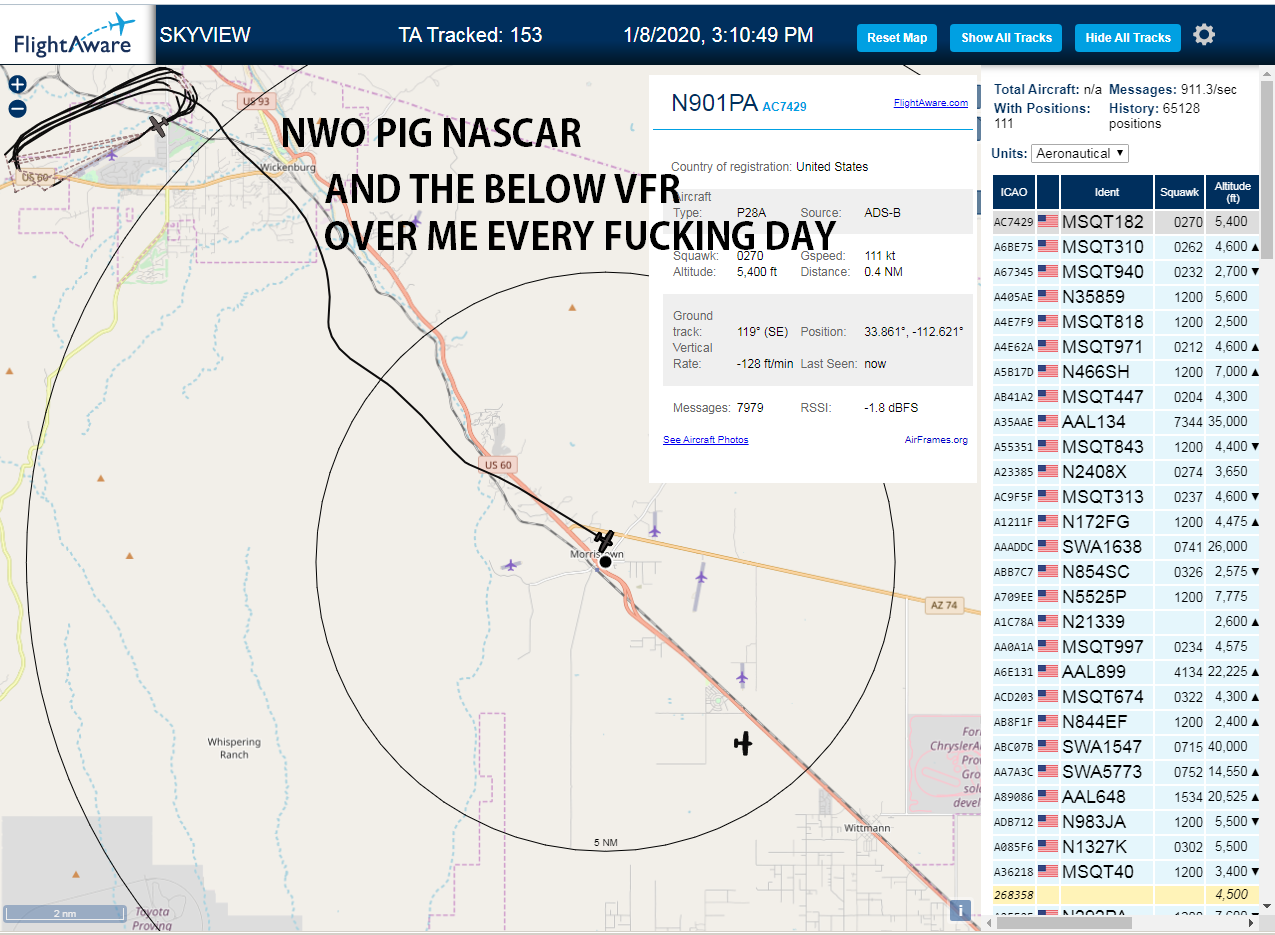The height and width of the screenshot is (935, 1275).
Task: Zoom in with the map plus button
Action: pyautogui.click(x=17, y=85)
